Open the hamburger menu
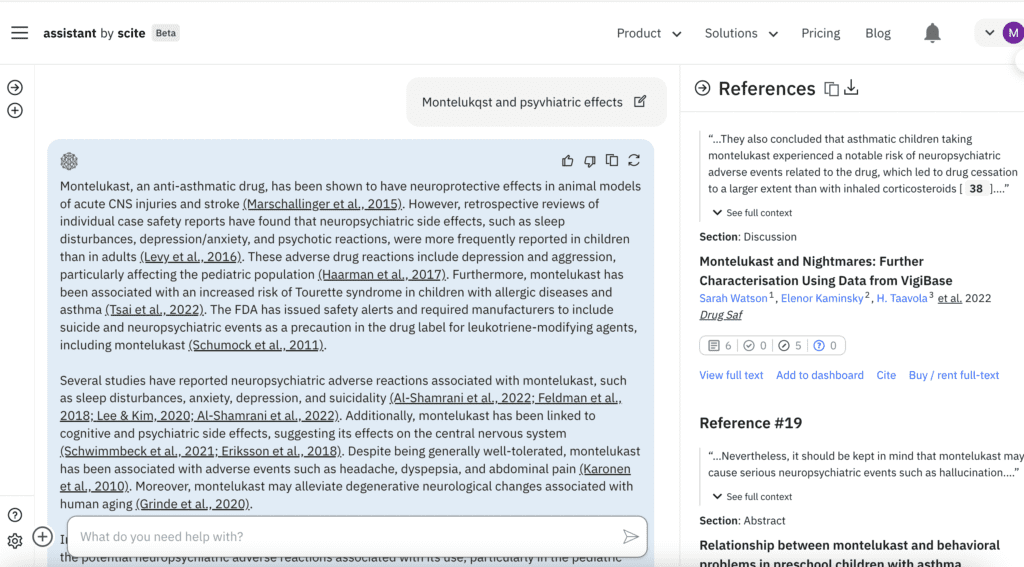This screenshot has height=567, width=1024. [20, 33]
